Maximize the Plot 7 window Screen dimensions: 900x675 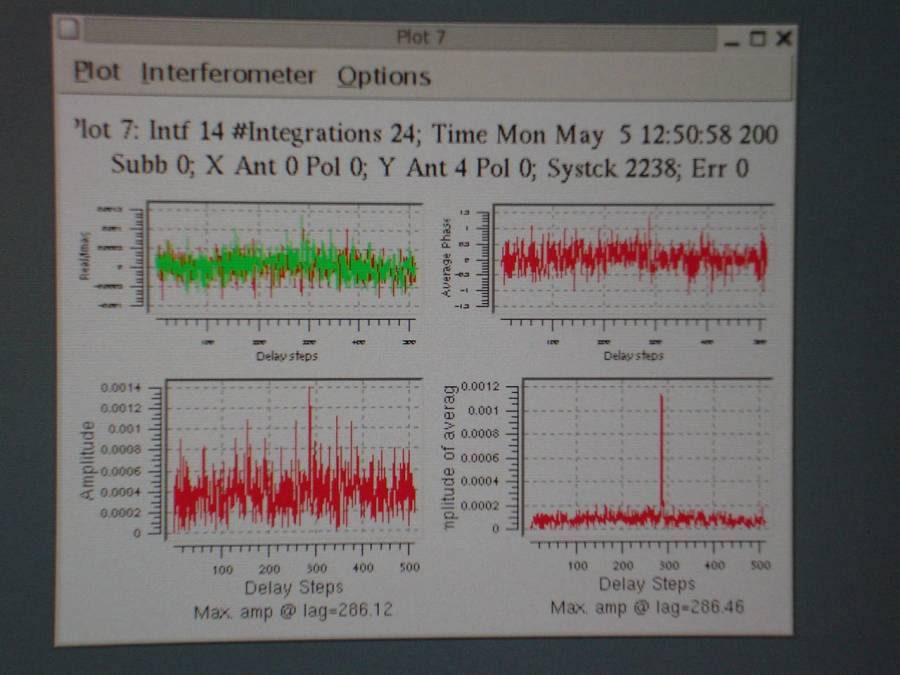click(758, 39)
